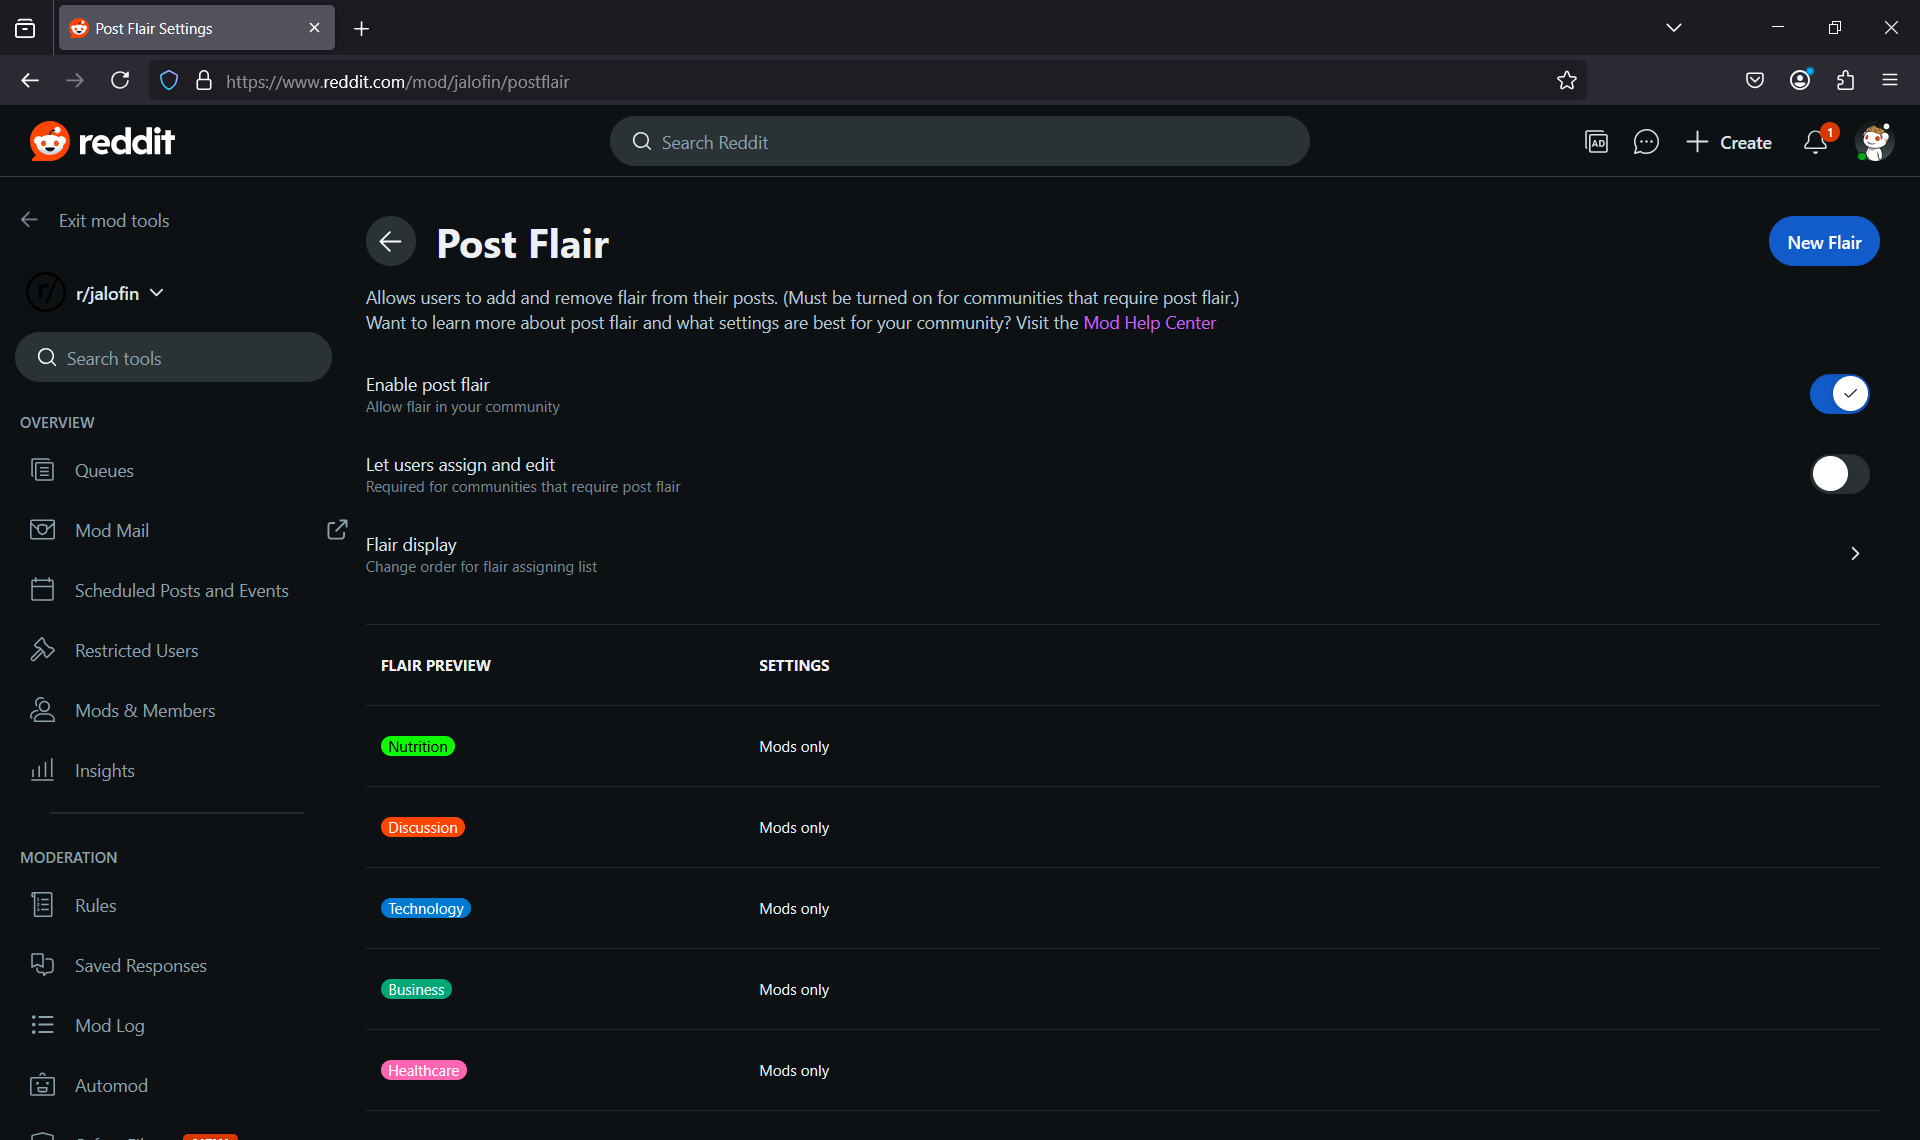Click the Search tools input field
1920x1140 pixels.
coord(173,358)
